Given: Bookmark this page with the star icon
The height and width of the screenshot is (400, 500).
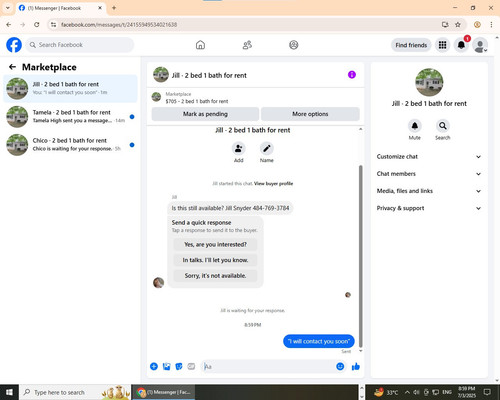Looking at the screenshot, I should [x=458, y=24].
